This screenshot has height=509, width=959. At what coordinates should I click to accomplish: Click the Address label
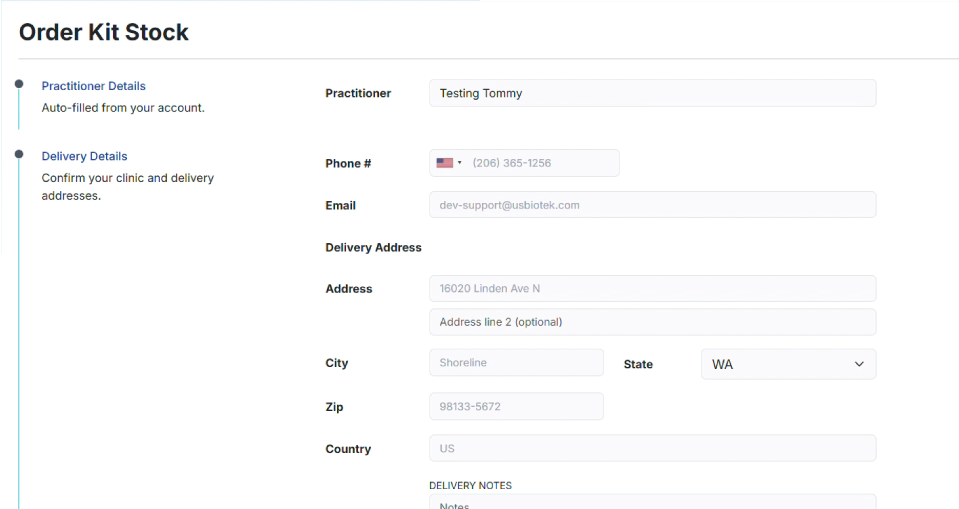point(349,289)
